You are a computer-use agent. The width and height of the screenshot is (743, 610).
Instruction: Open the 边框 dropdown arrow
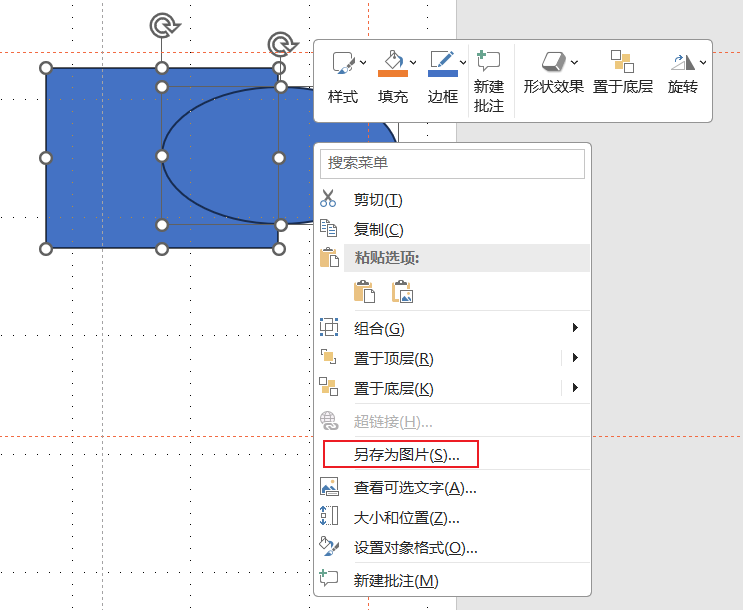pyautogui.click(x=463, y=62)
